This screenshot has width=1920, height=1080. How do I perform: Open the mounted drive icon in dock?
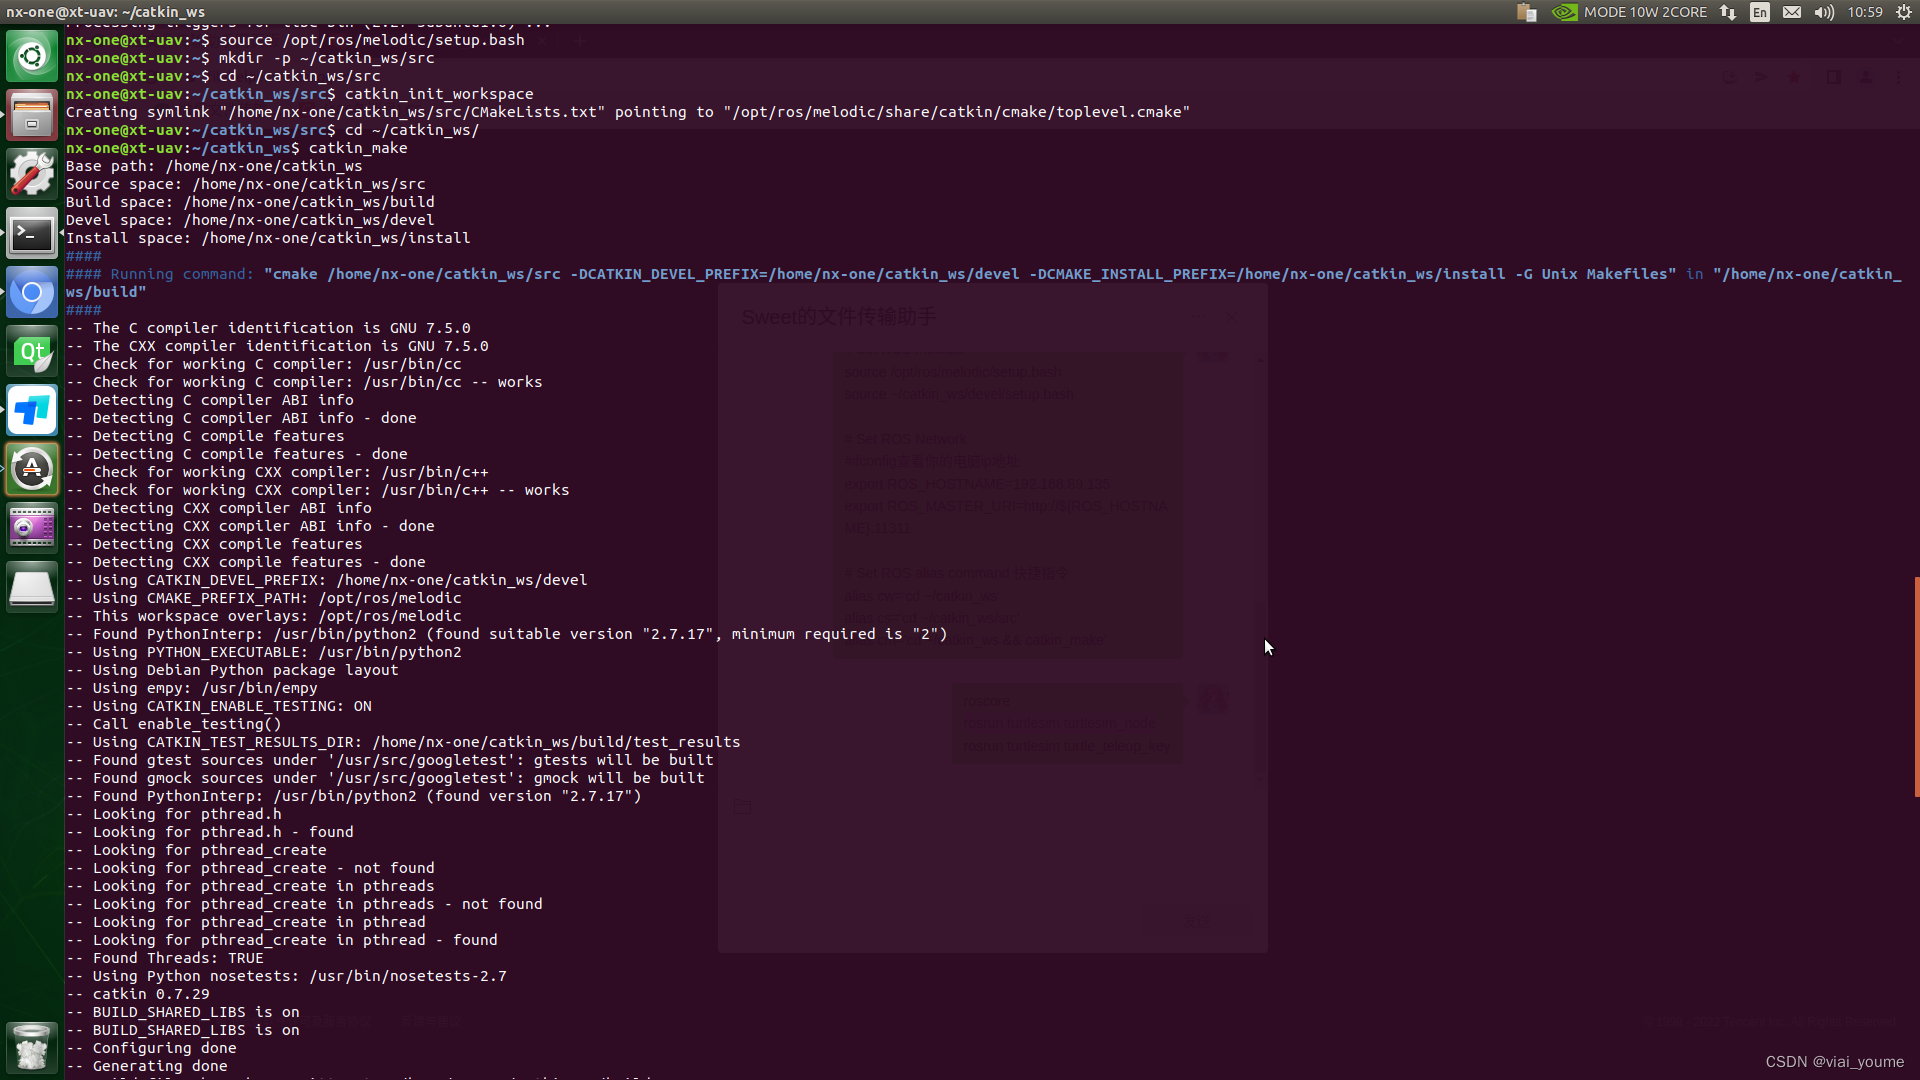click(32, 587)
